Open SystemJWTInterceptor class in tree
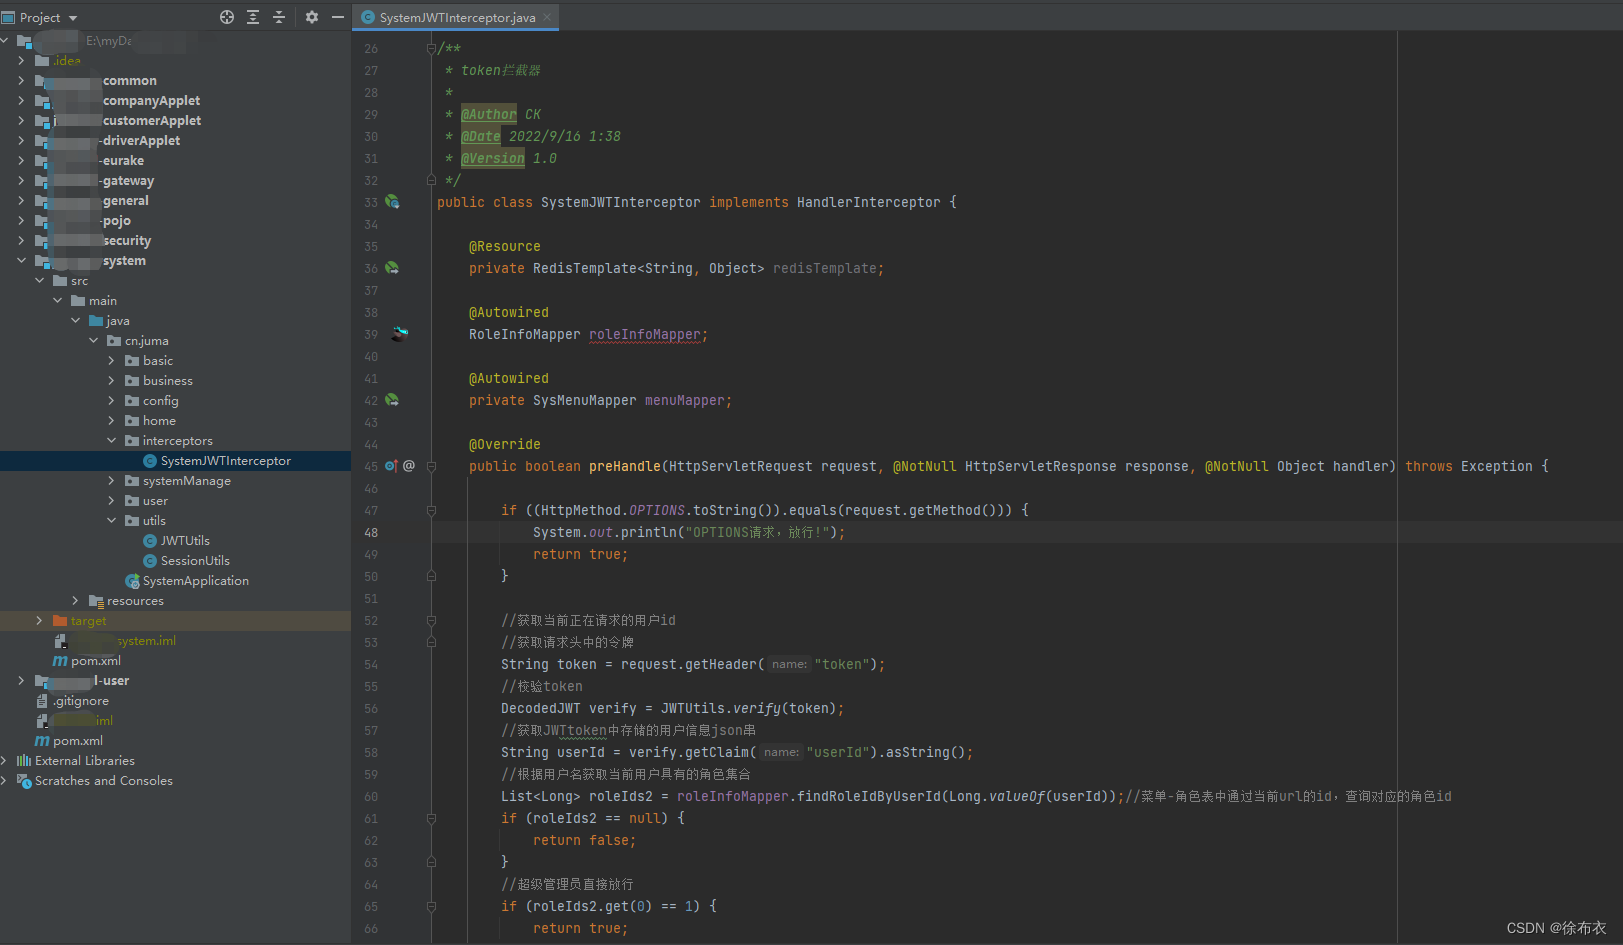Viewport: 1623px width, 945px height. tap(225, 460)
